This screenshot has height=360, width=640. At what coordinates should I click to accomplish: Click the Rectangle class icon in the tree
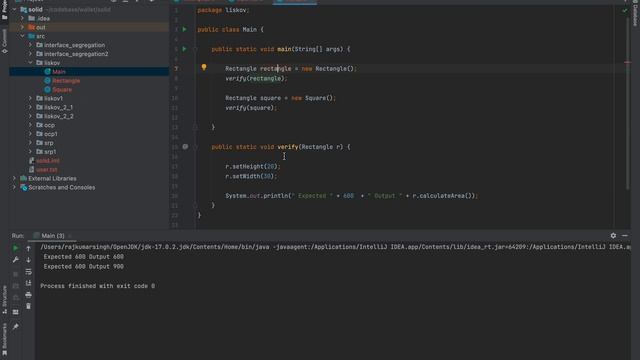47,81
